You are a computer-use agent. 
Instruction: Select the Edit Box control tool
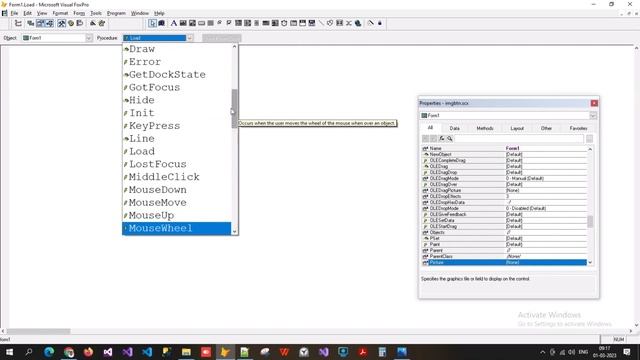coord(192,23)
